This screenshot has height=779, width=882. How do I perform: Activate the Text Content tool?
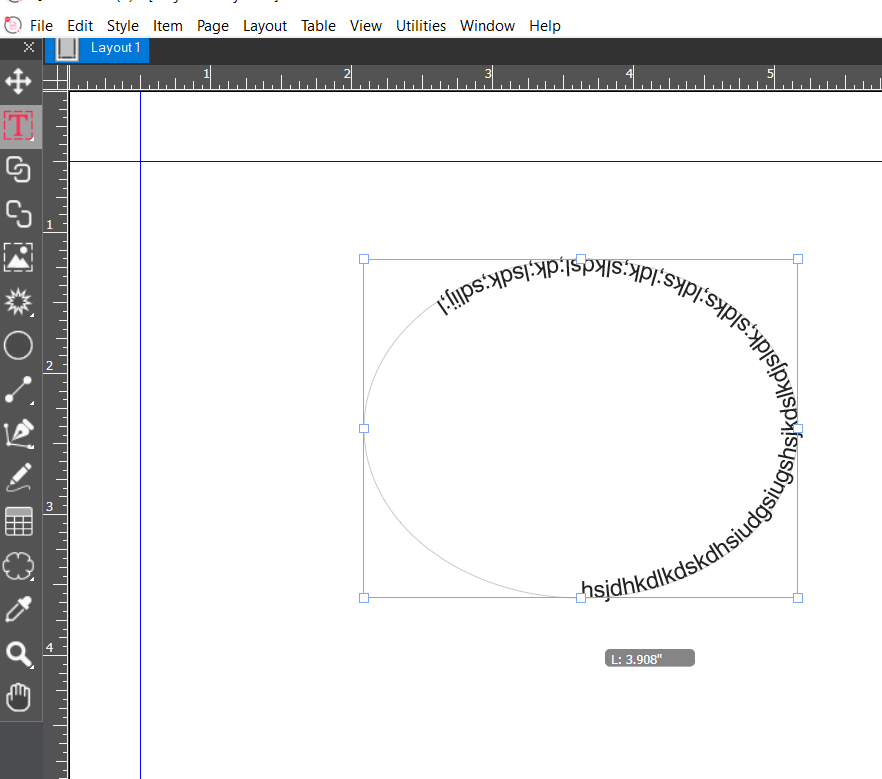20,126
